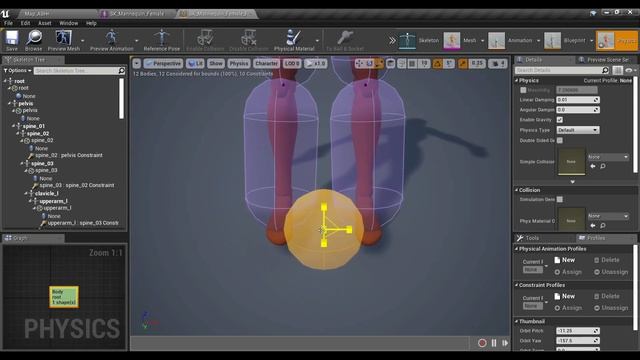Toggle the Mass in Kg override checkbox
This screenshot has width=640, height=360.
523,90
